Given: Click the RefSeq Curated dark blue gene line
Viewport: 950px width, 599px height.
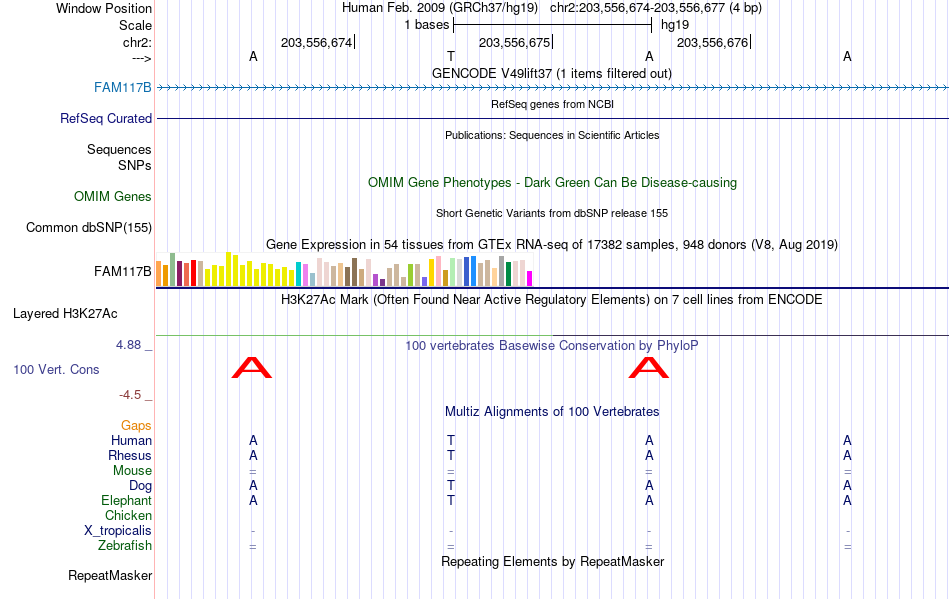Looking at the screenshot, I should coord(552,119).
